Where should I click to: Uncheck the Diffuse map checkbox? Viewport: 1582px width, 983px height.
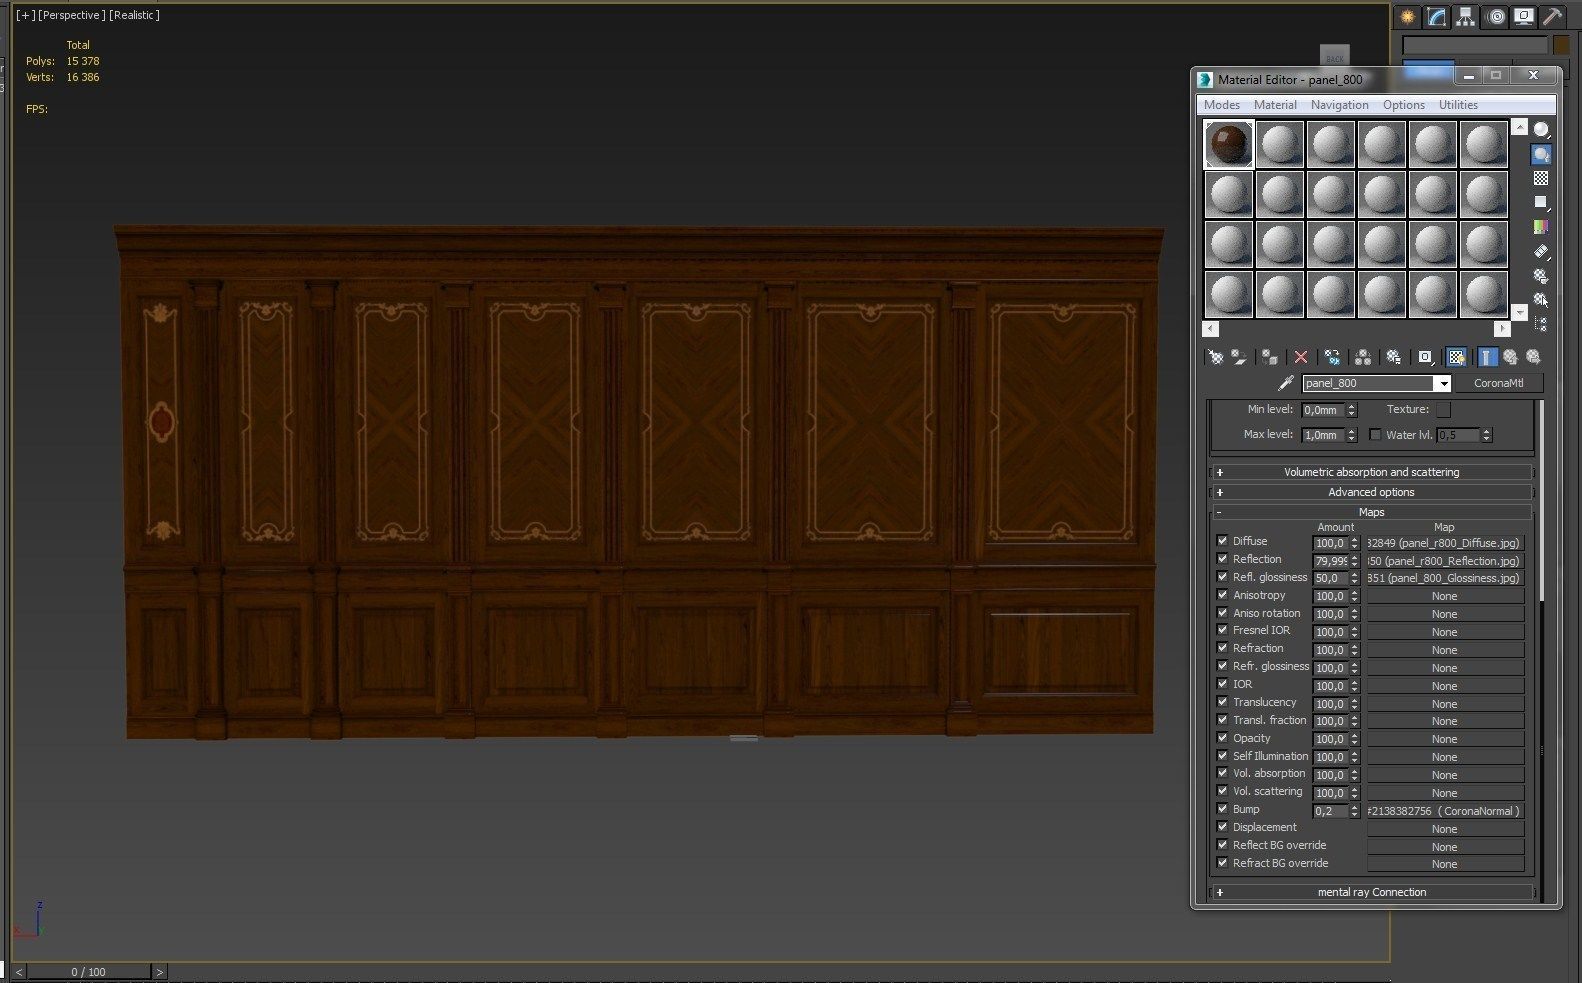pos(1222,541)
